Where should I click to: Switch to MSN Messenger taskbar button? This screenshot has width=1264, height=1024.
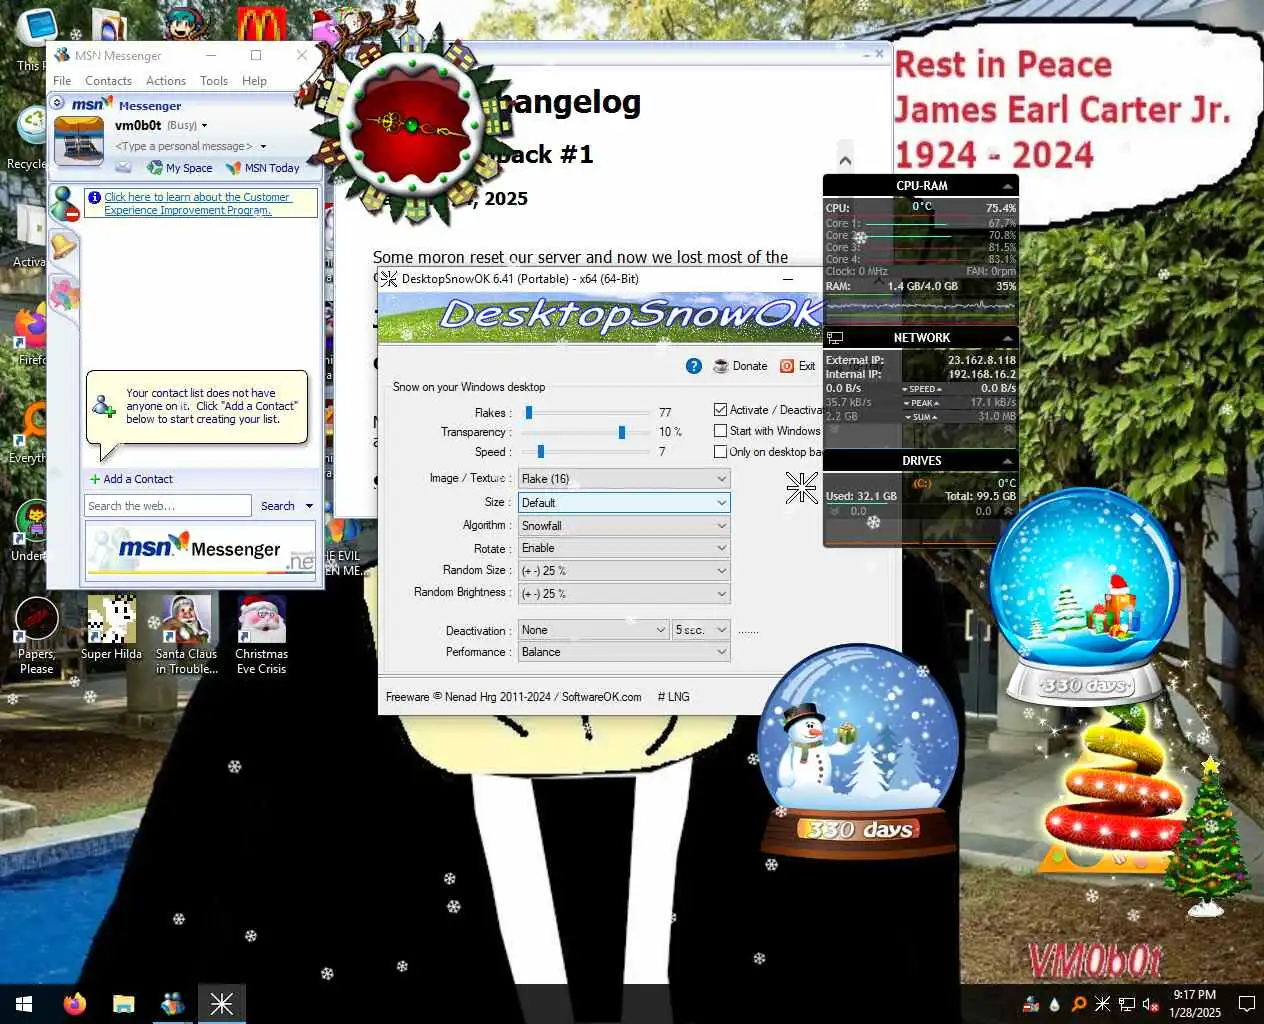click(x=172, y=1004)
